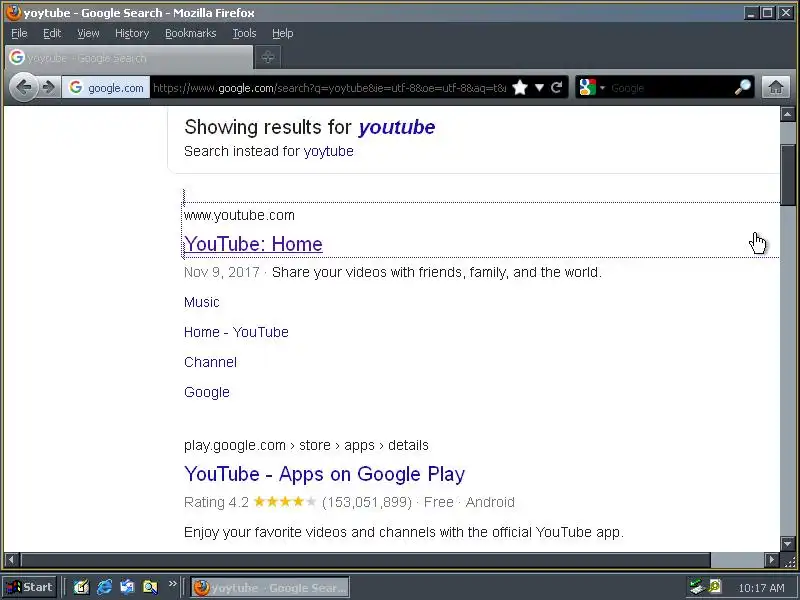Viewport: 800px width, 600px height.
Task: Click the network connection tray icon
Action: coord(696,587)
